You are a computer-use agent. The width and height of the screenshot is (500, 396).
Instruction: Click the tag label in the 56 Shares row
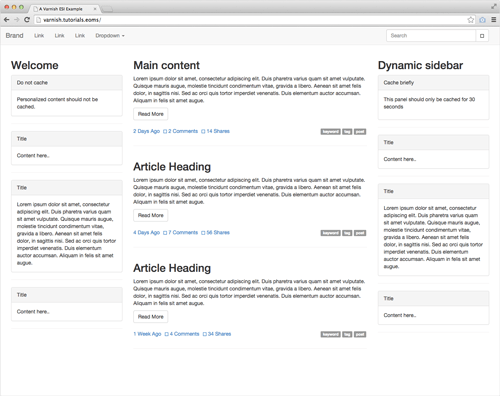tap(347, 233)
